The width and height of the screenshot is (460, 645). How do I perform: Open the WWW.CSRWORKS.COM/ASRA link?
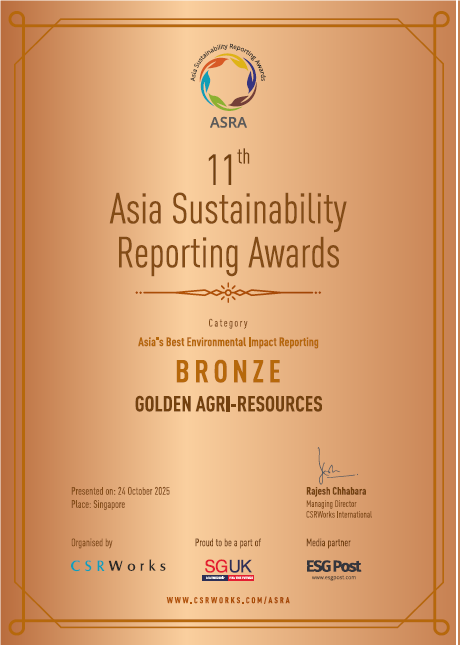(x=228, y=600)
